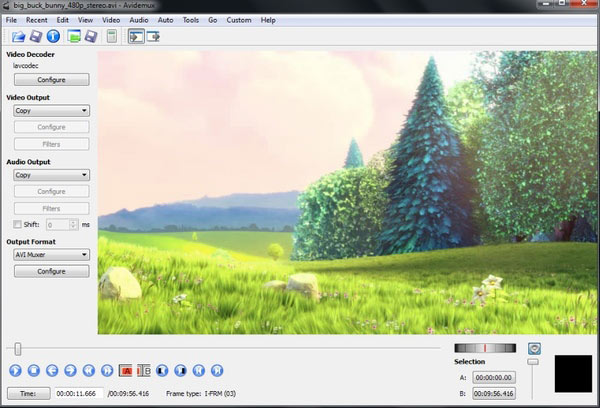
Task: Click Configure under Video Output
Action: tap(52, 127)
